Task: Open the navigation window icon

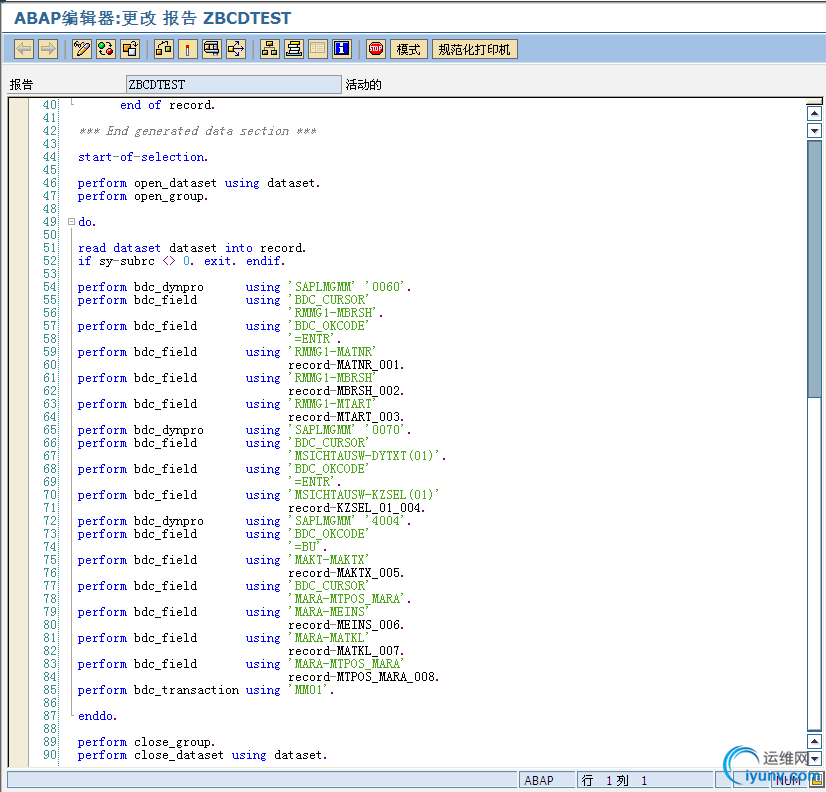Action: 294,49
